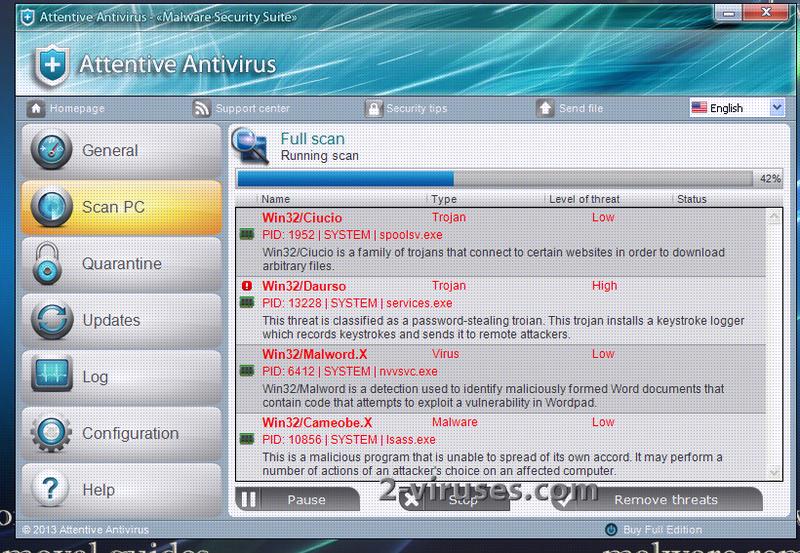Click the memory chip icon beside nvvsvc.exe
800x553 pixels.
(247, 371)
